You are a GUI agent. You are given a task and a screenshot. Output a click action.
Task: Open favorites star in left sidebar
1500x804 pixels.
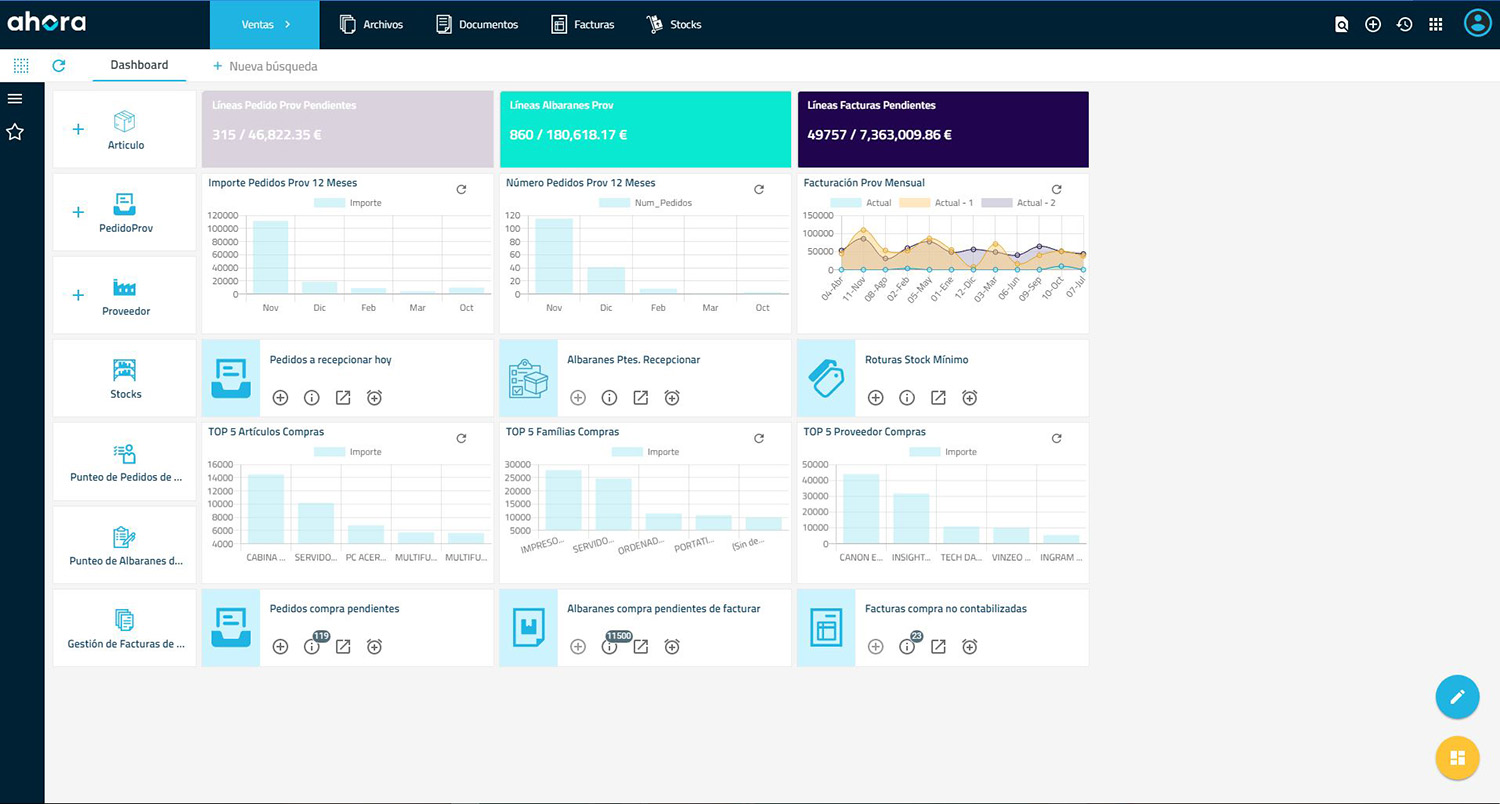[x=15, y=131]
